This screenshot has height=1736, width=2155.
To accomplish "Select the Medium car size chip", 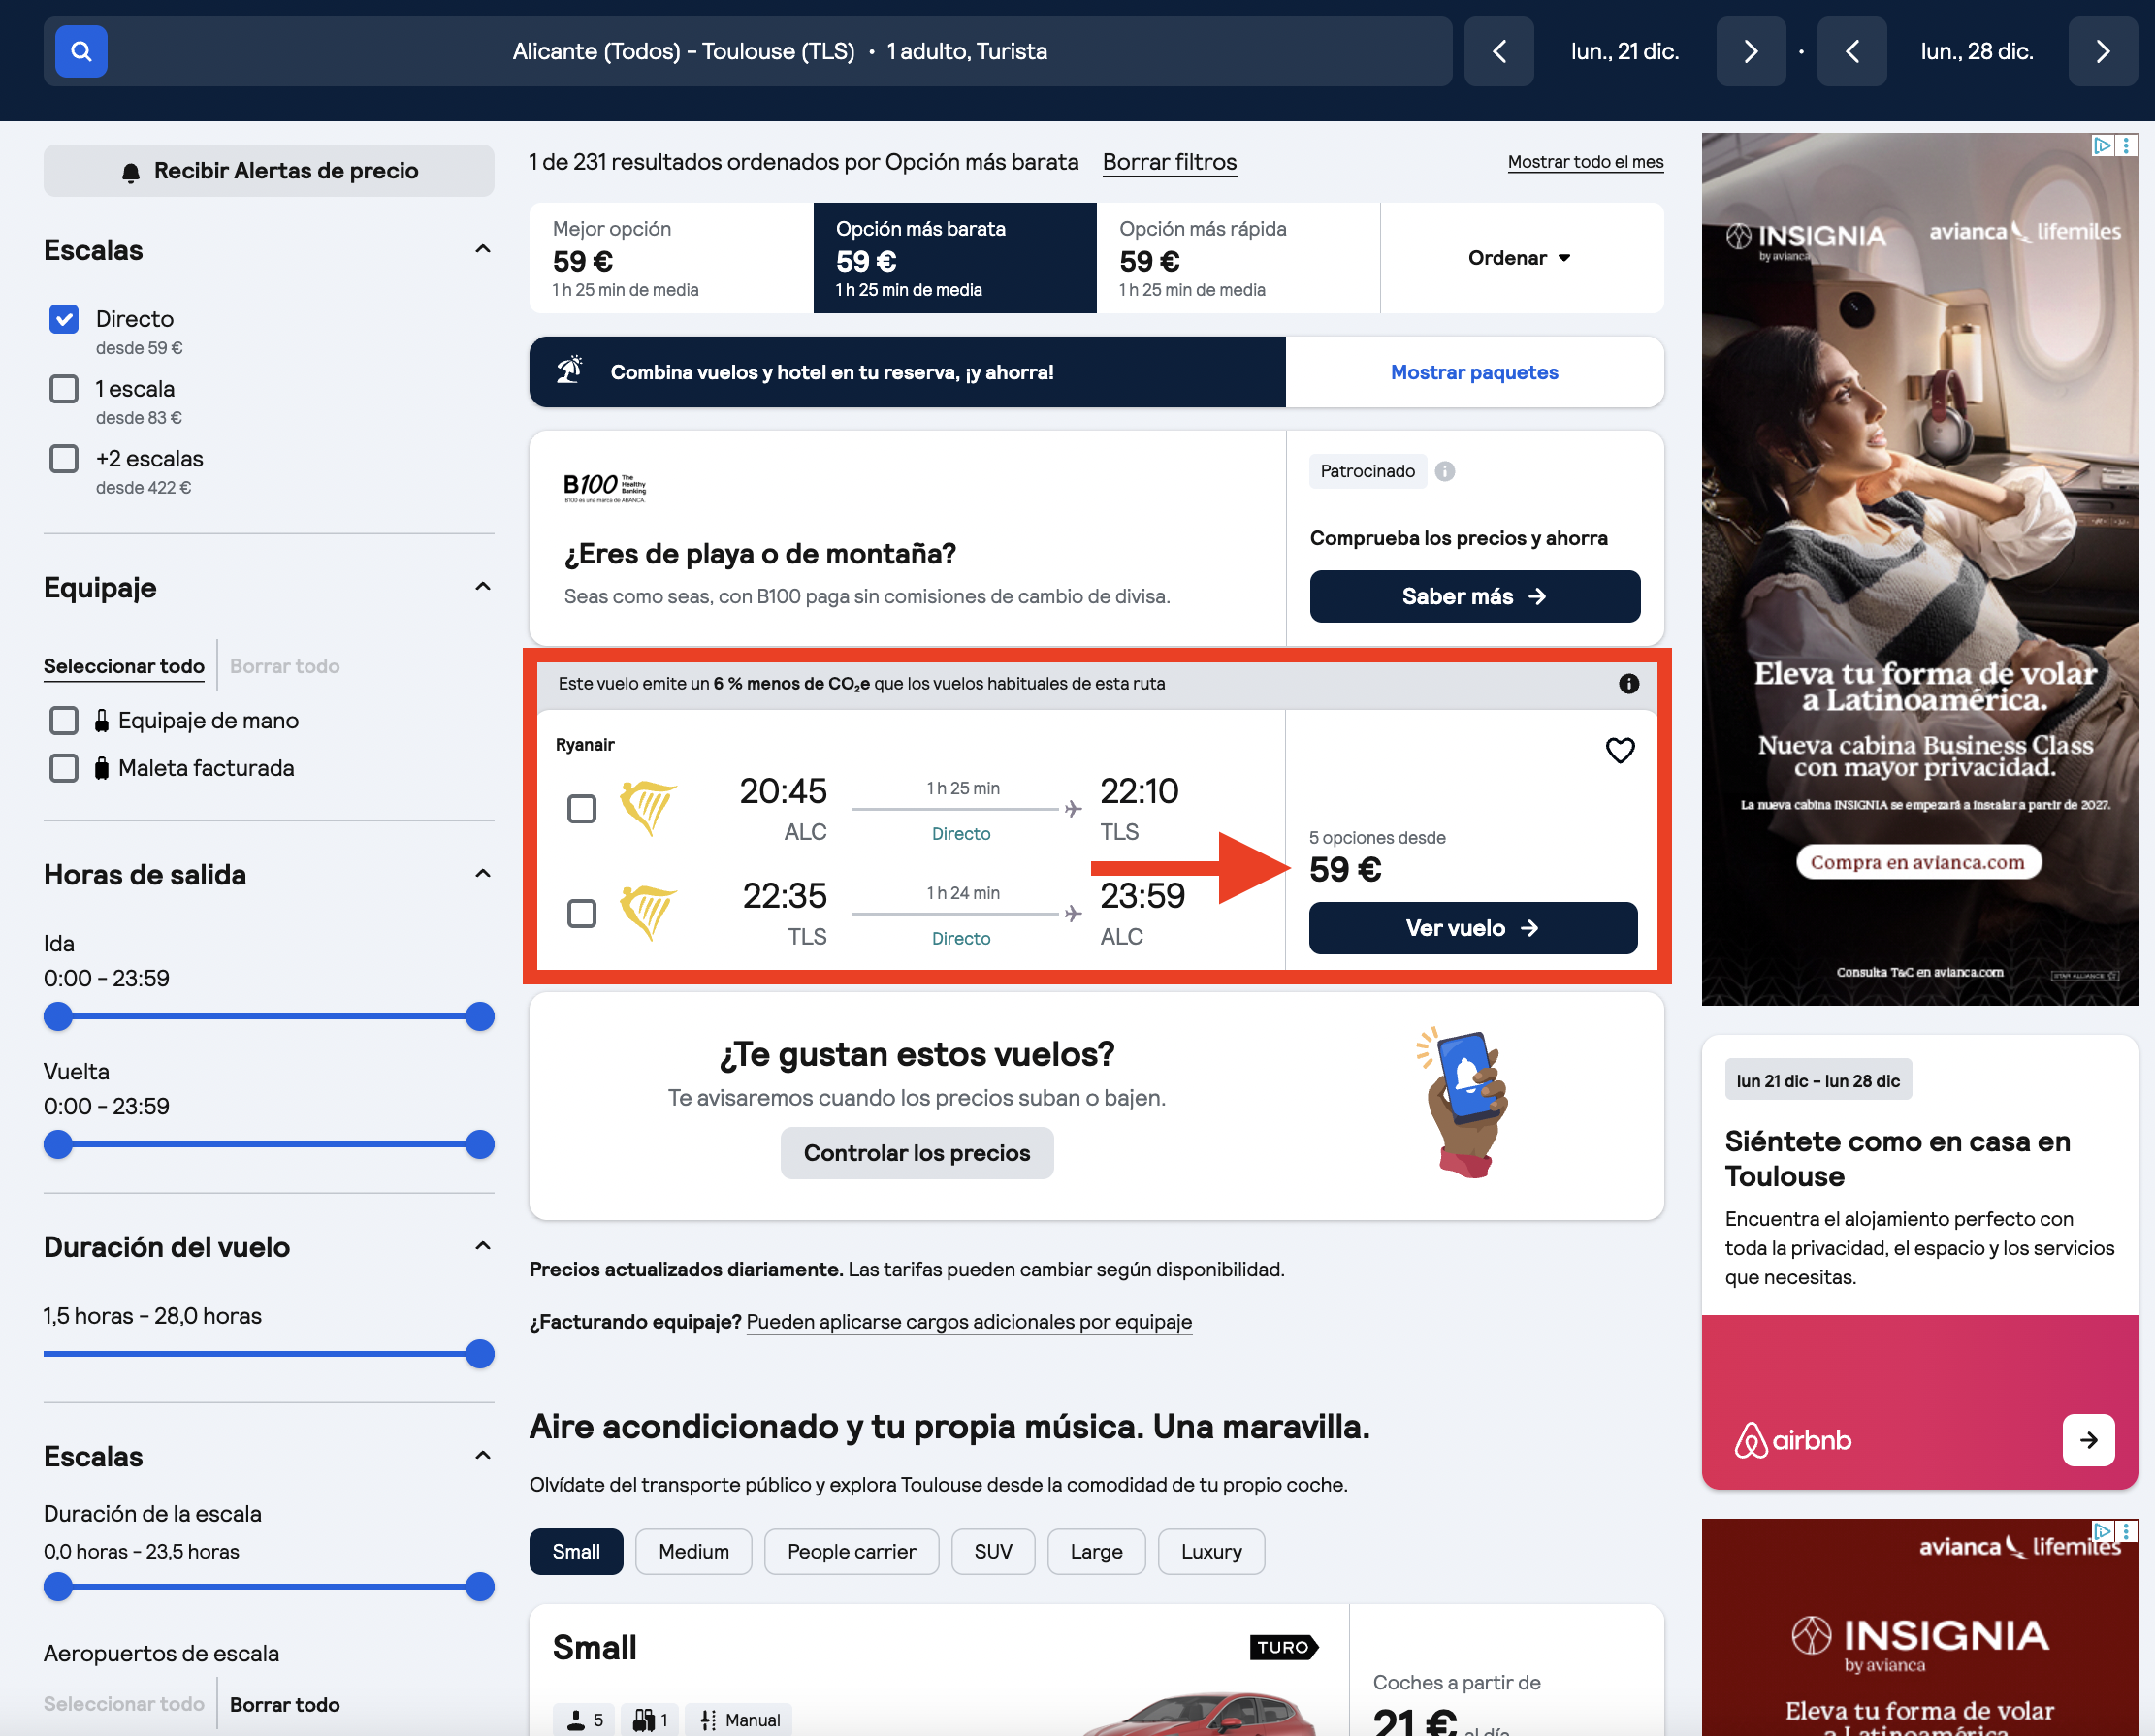I will (x=693, y=1551).
